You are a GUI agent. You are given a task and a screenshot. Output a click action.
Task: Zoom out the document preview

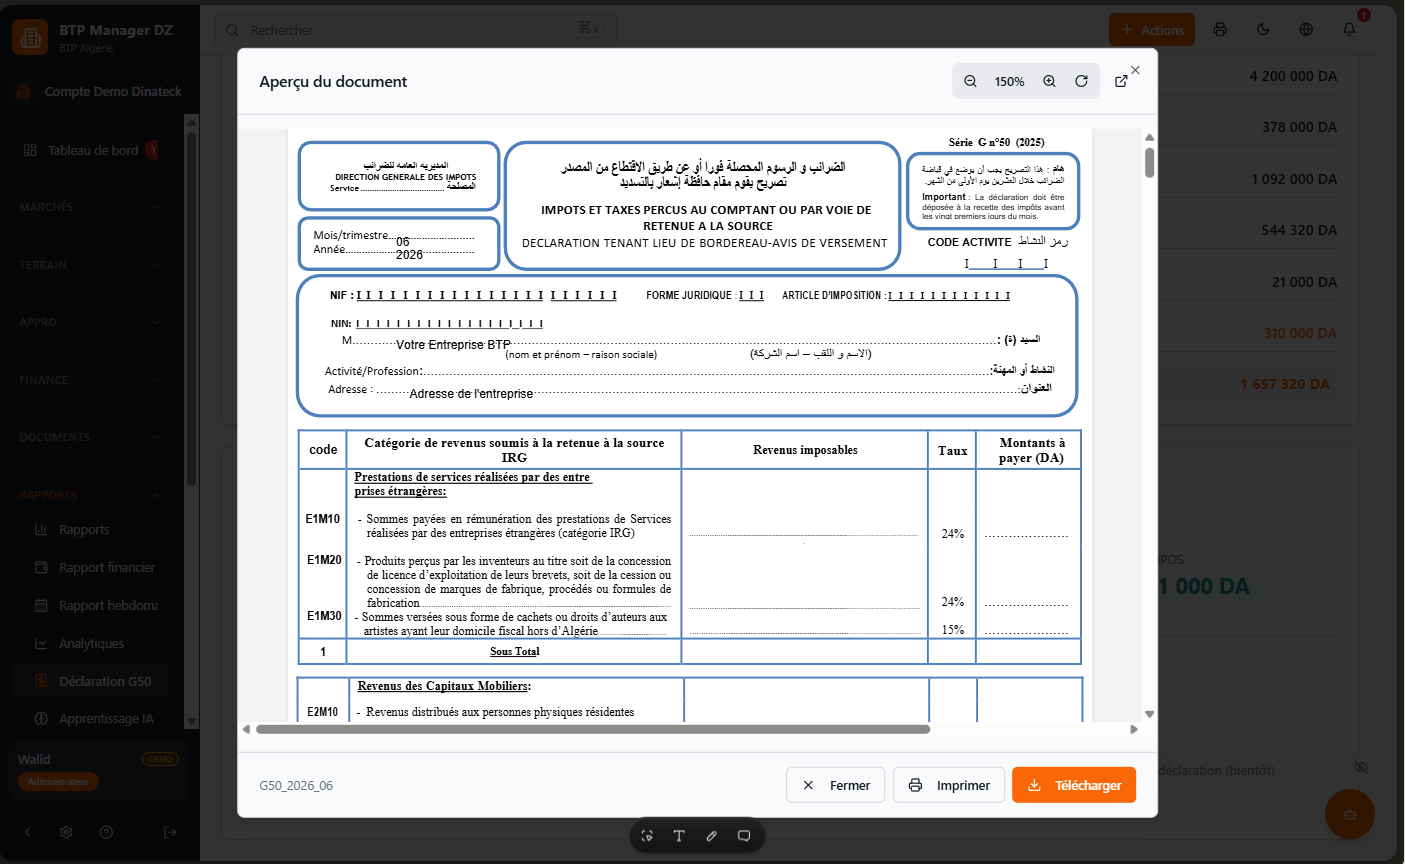click(970, 82)
